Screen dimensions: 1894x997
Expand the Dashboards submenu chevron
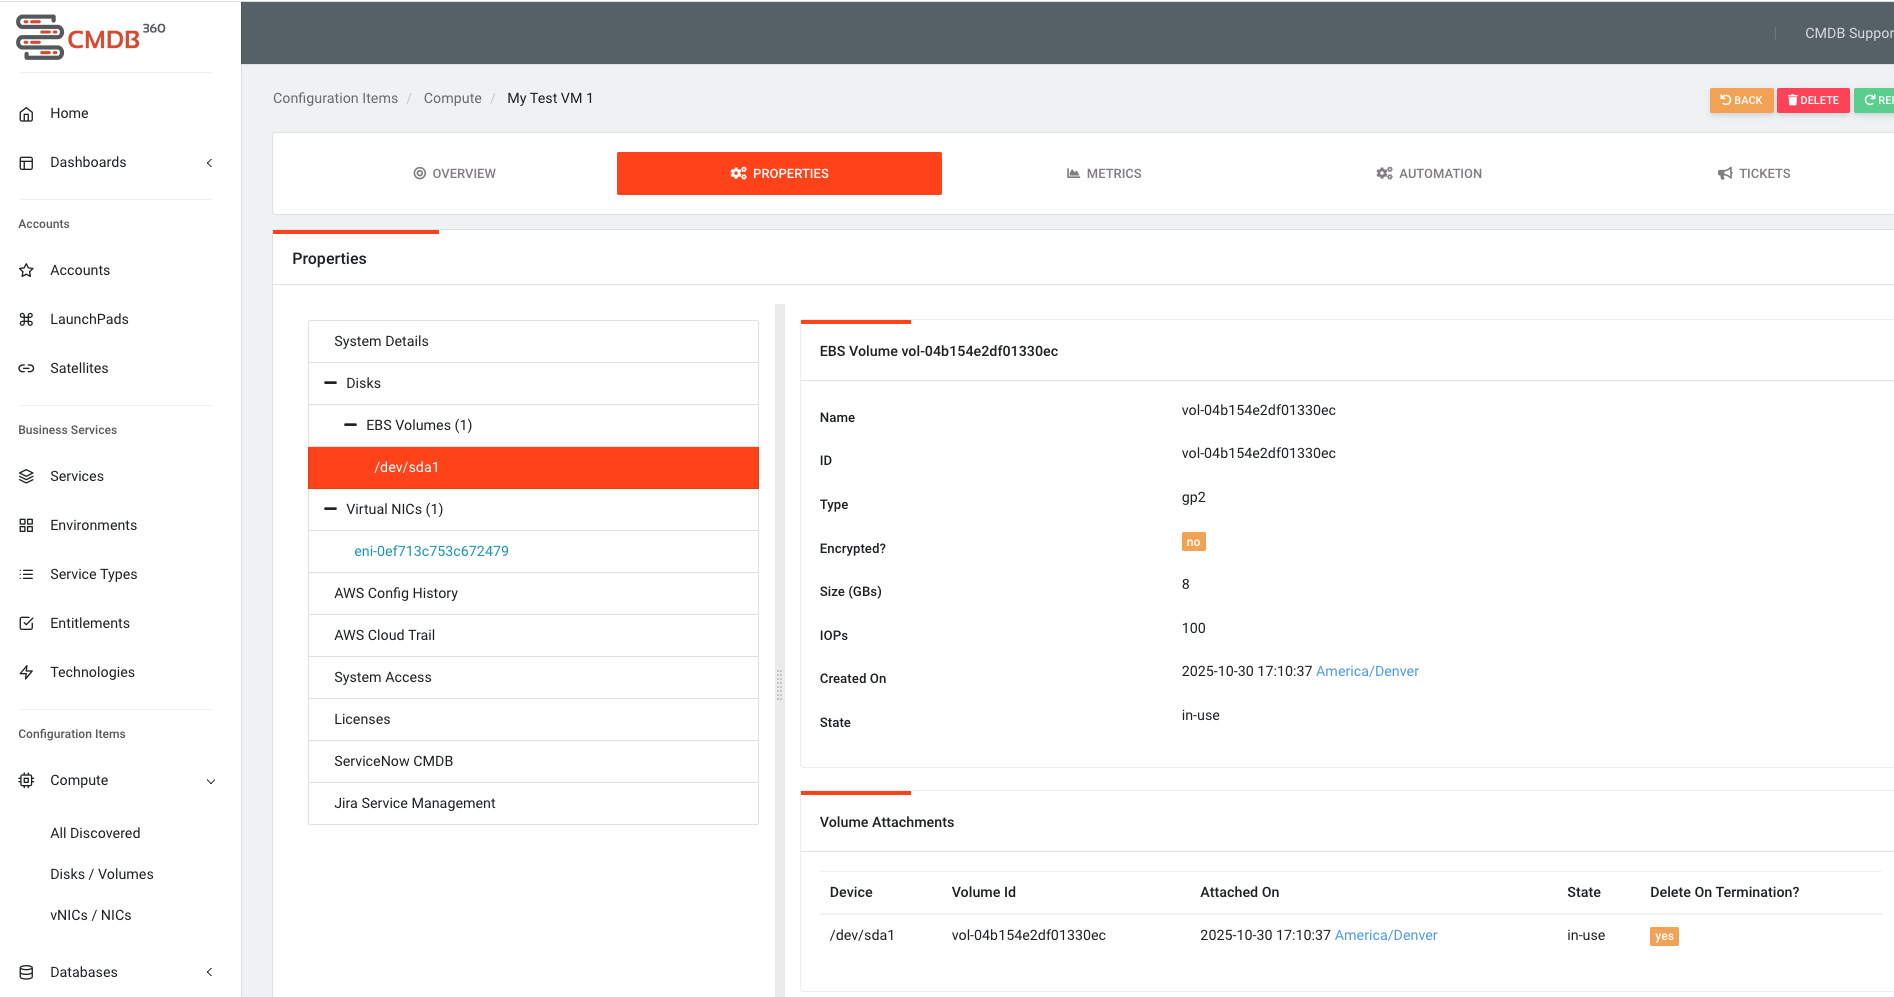(x=210, y=163)
